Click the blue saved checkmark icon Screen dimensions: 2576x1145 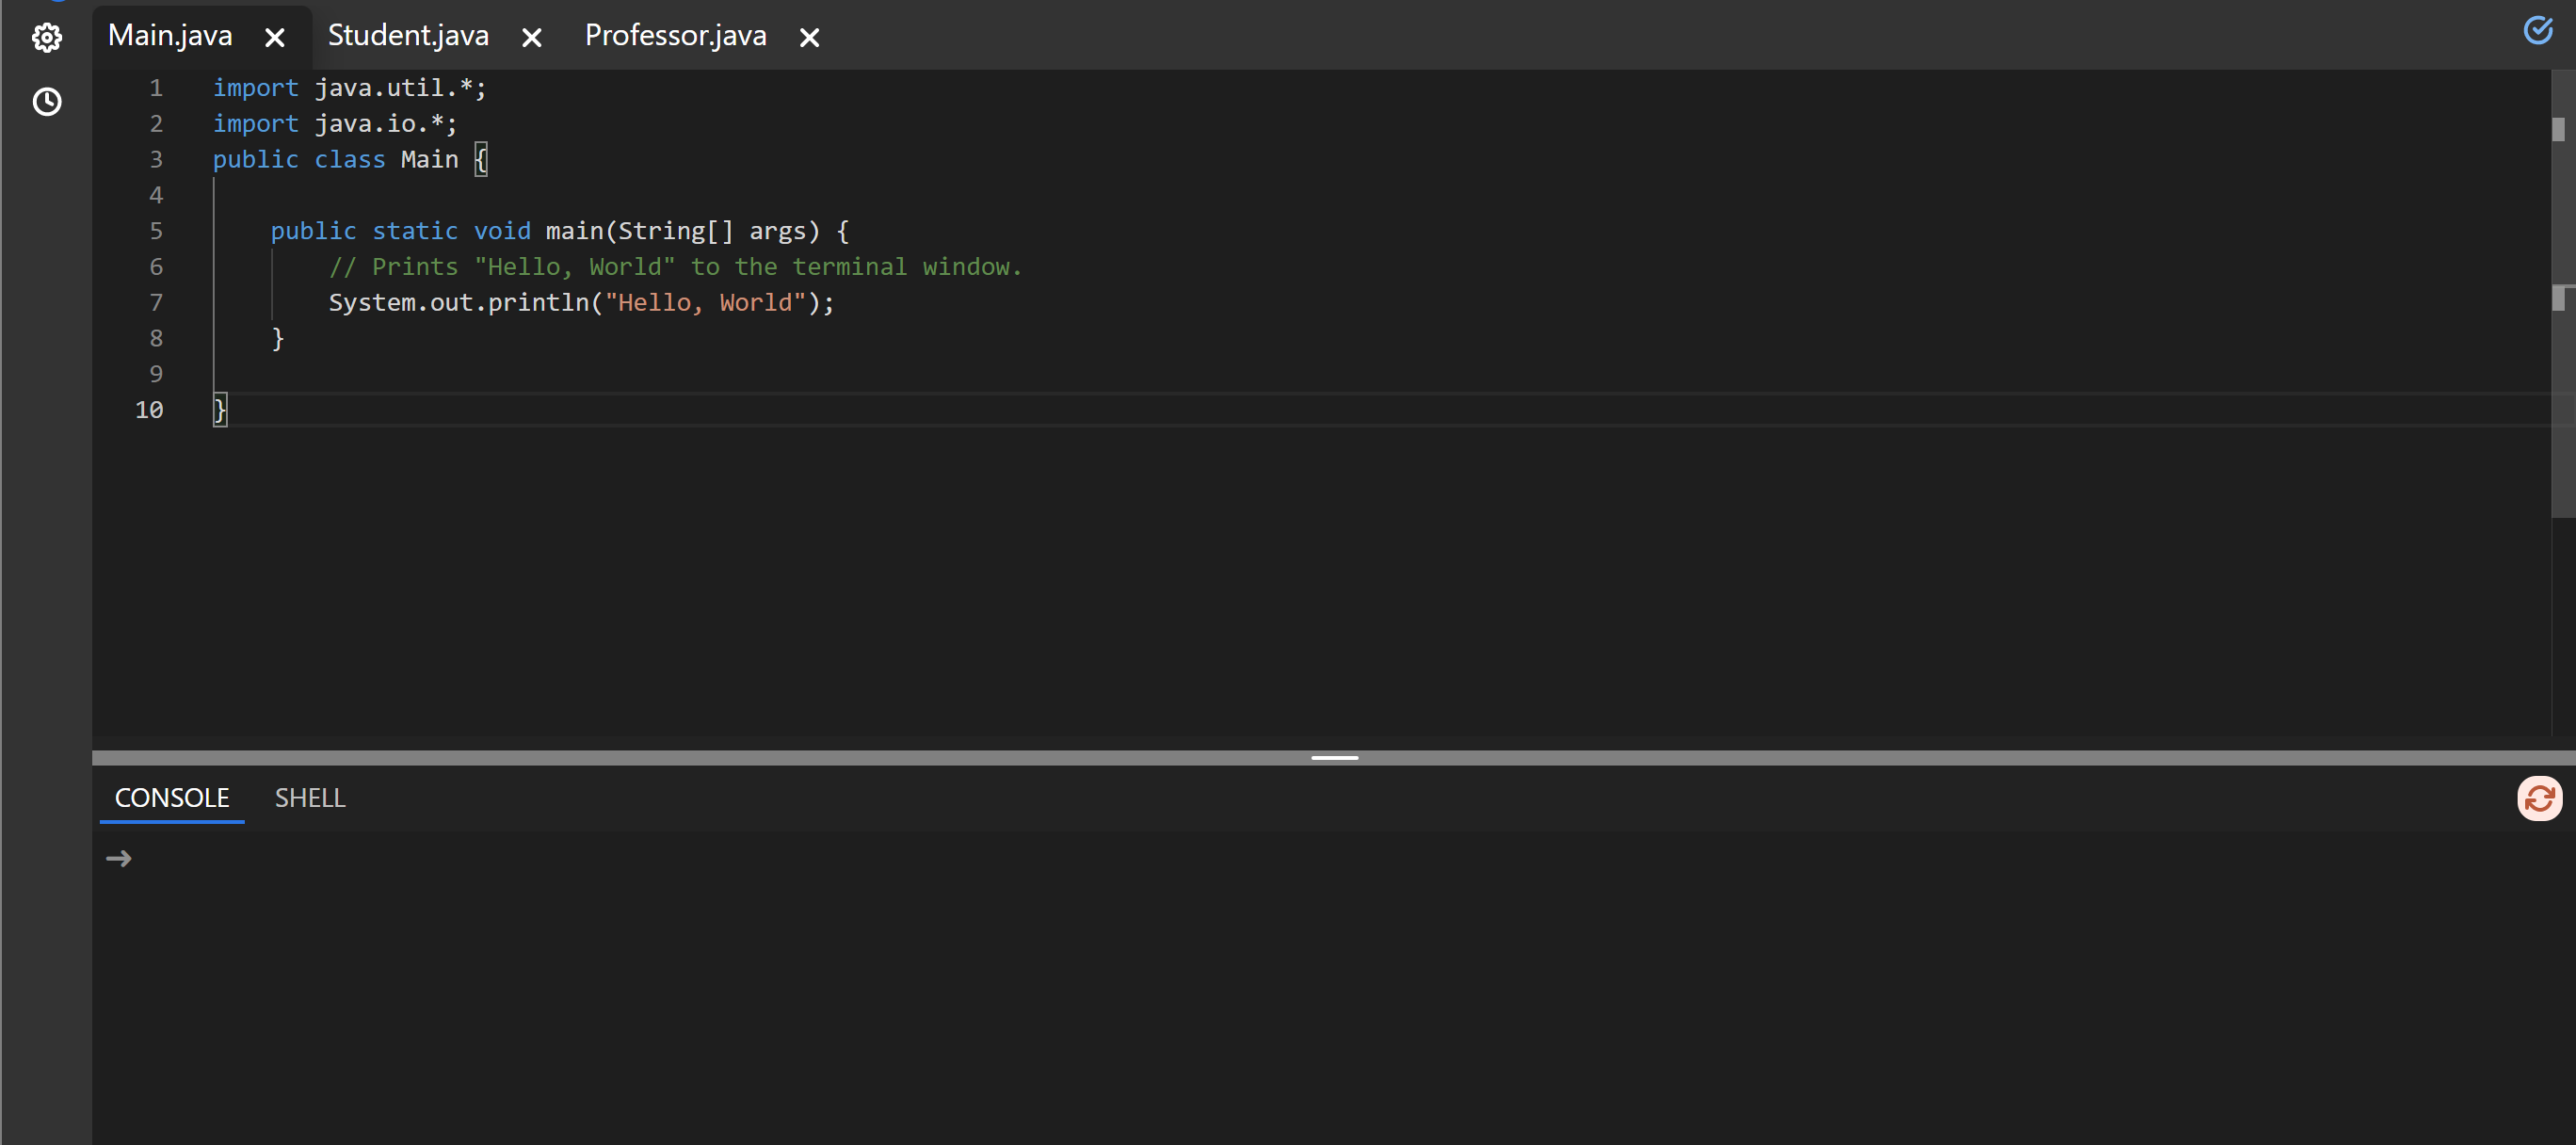2537,30
